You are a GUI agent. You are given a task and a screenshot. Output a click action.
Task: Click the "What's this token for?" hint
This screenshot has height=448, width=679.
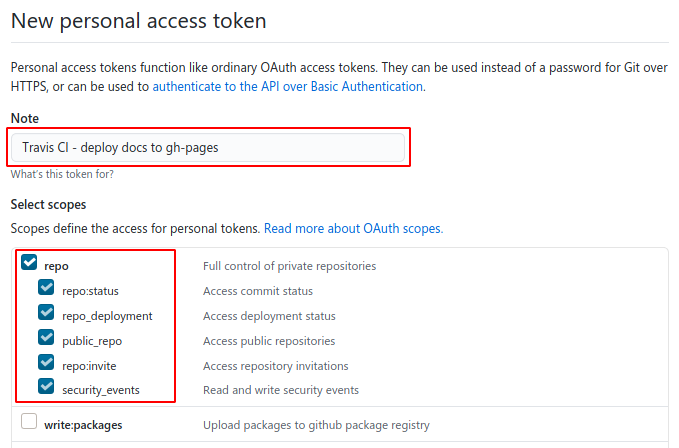(62, 174)
